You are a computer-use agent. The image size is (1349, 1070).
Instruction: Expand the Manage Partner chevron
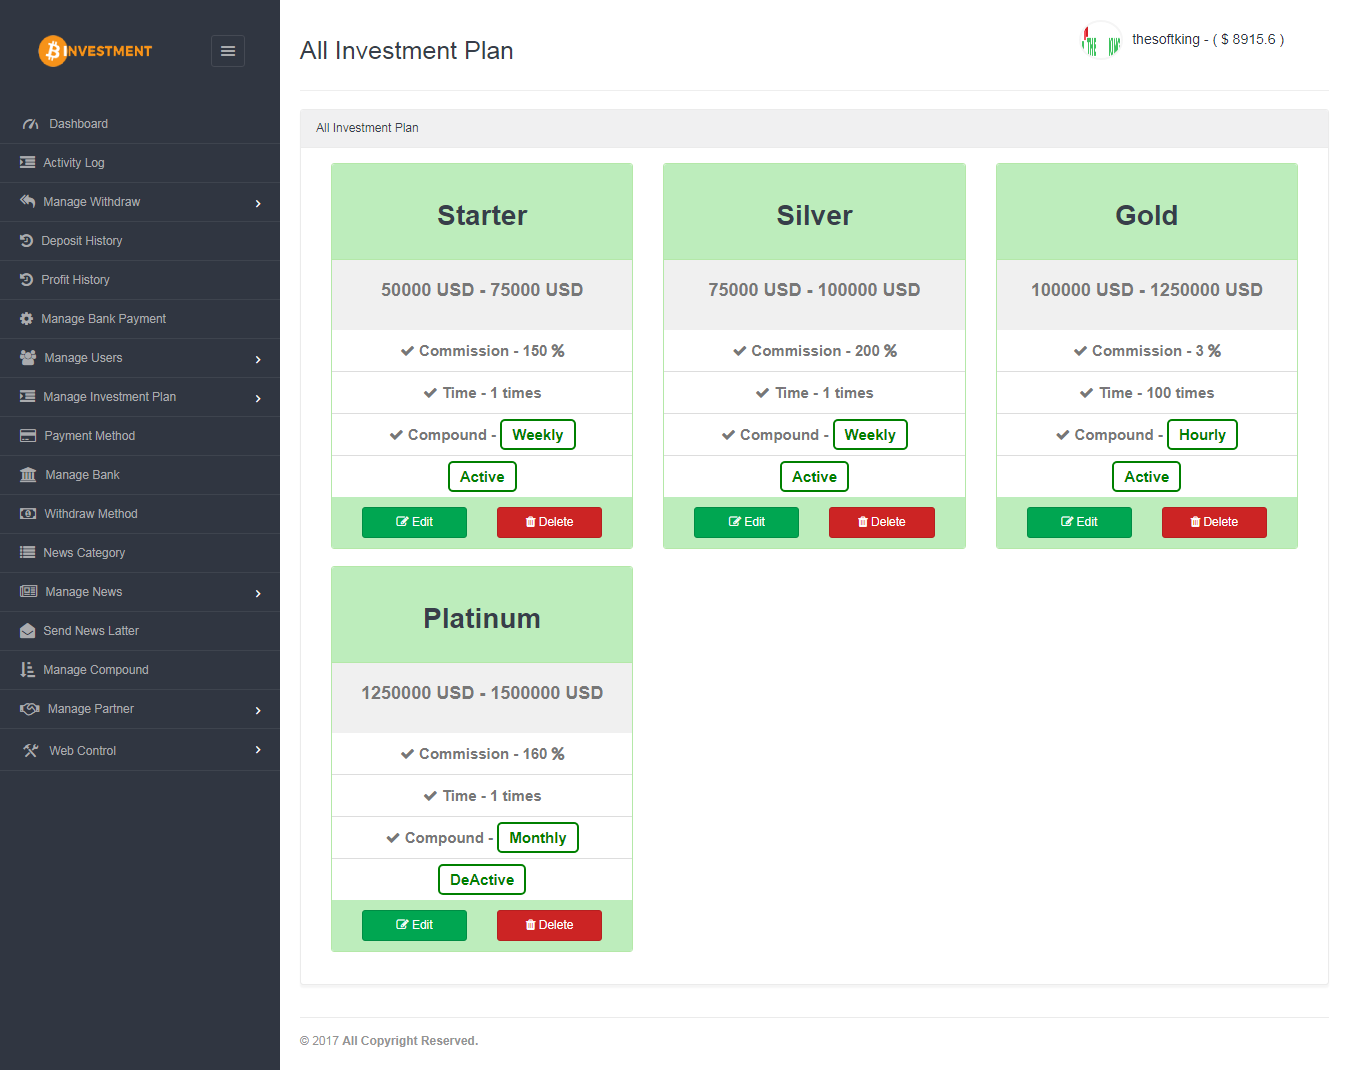pyautogui.click(x=258, y=710)
